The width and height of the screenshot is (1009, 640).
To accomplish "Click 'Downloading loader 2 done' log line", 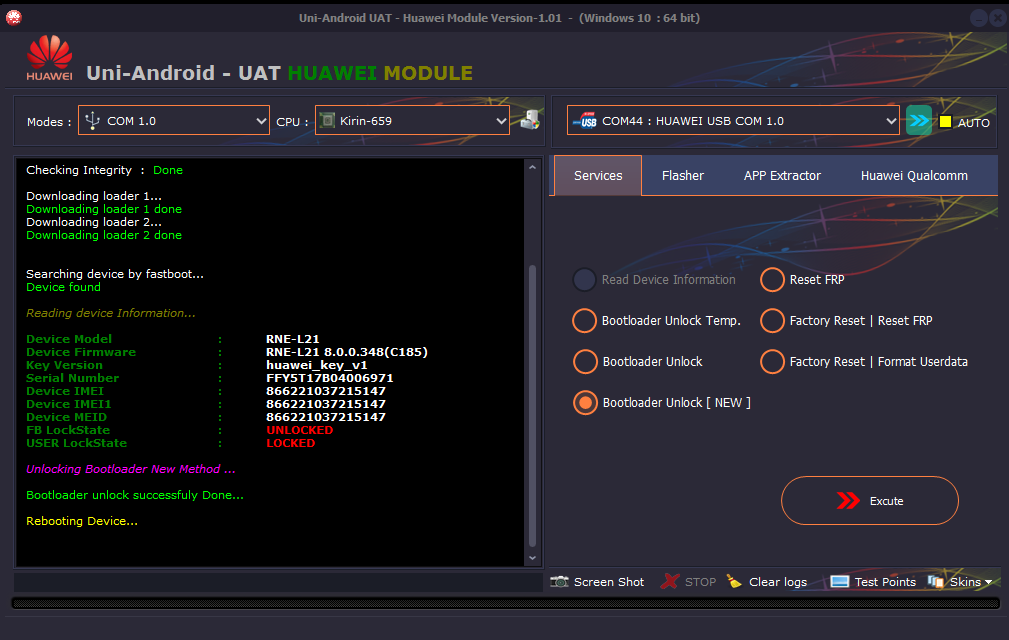I will 104,235.
